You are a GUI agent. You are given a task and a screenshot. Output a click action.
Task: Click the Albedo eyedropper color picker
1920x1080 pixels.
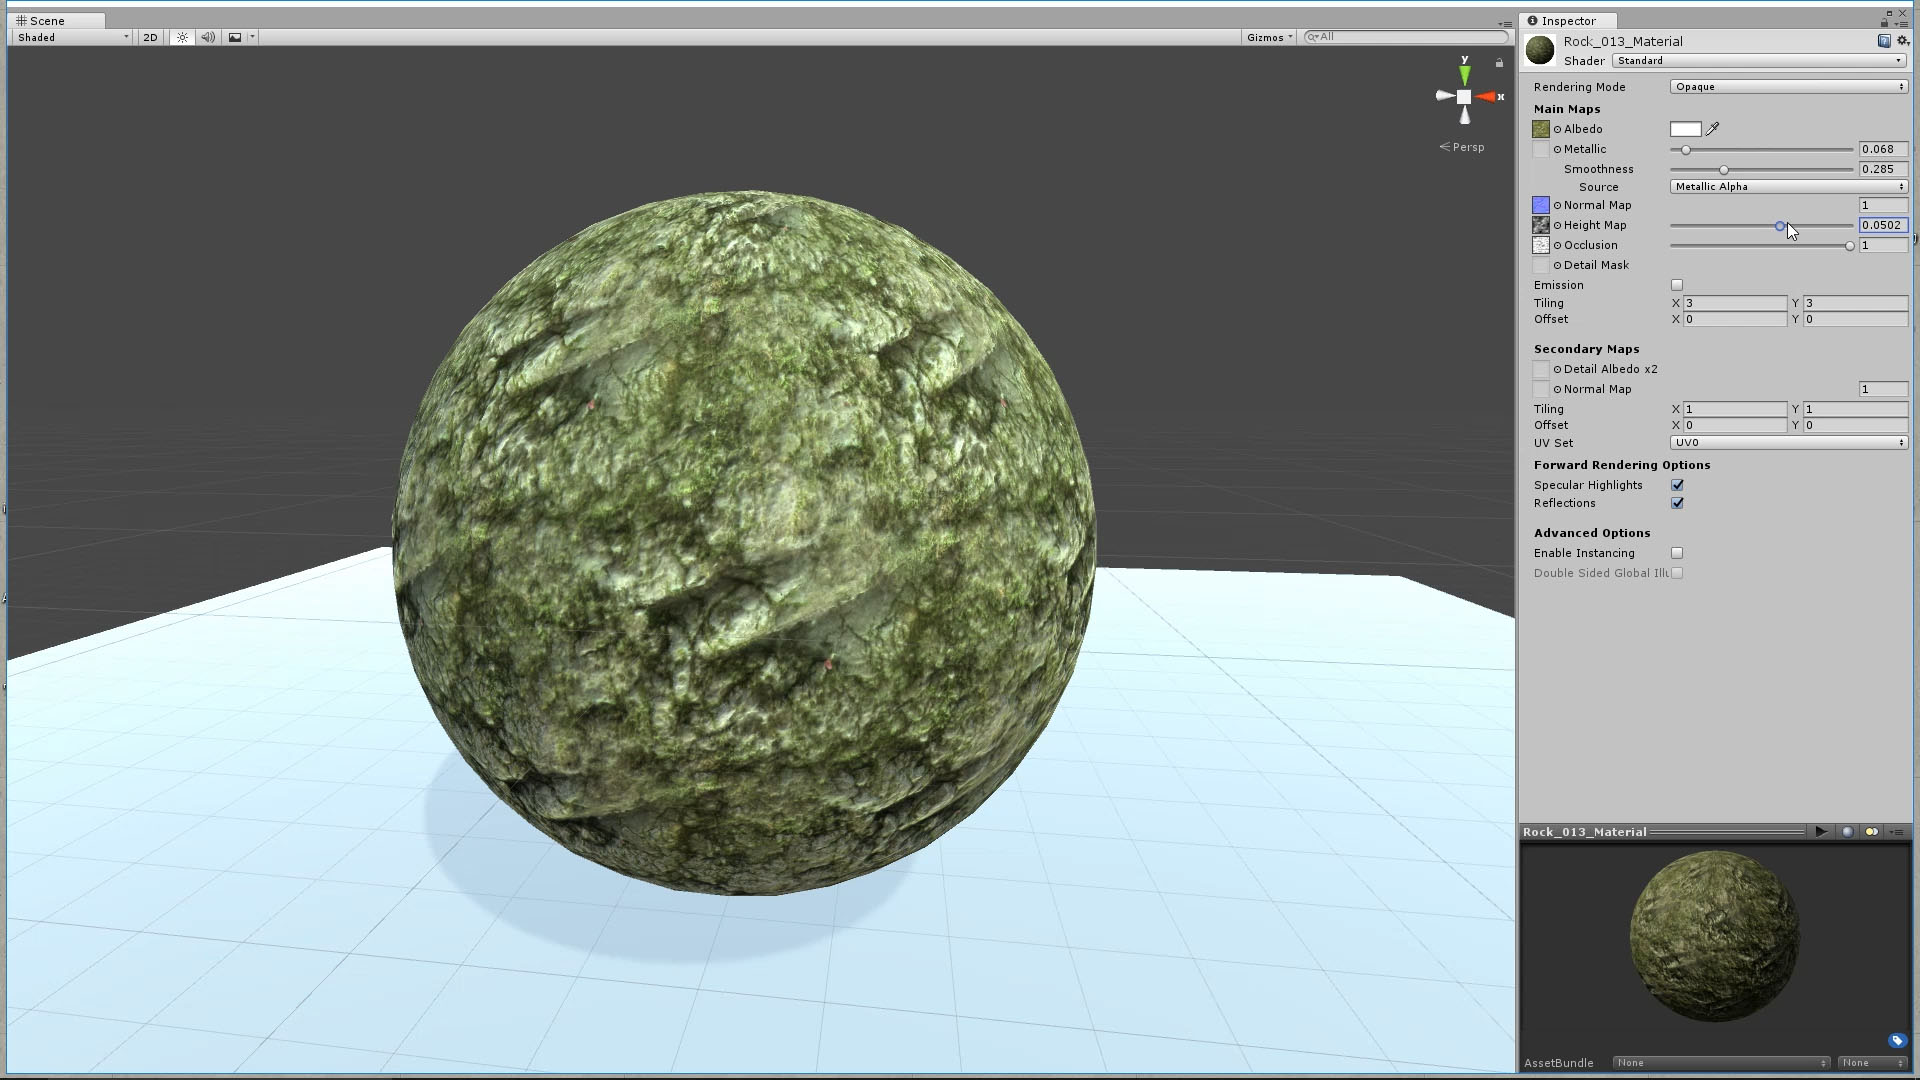[x=1713, y=129]
